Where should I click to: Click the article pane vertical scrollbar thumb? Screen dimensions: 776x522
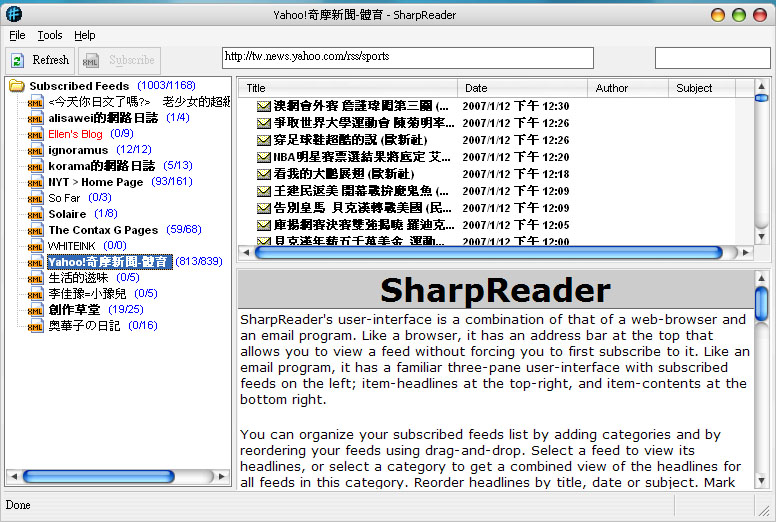tap(762, 304)
